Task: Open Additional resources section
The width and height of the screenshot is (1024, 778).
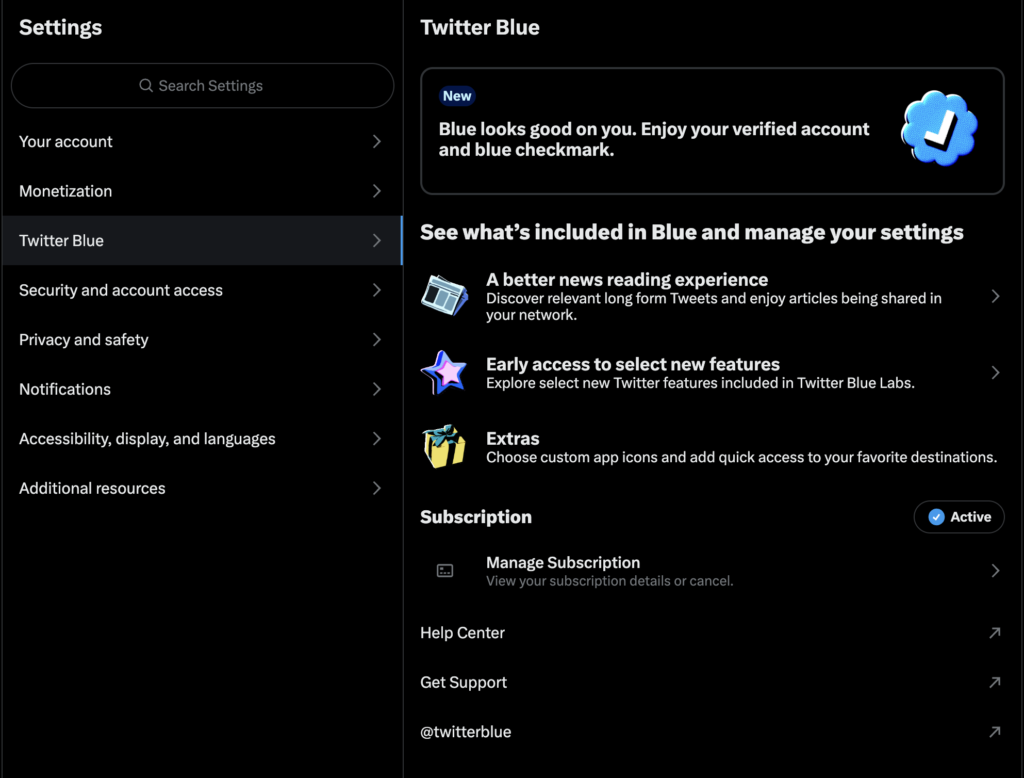Action: coord(92,488)
